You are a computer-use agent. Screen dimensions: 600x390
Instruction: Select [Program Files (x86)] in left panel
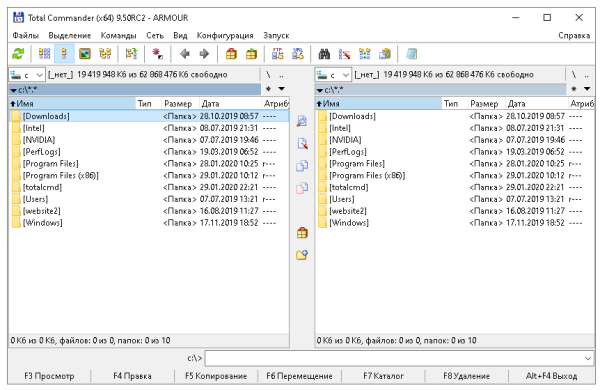(x=149, y=175)
